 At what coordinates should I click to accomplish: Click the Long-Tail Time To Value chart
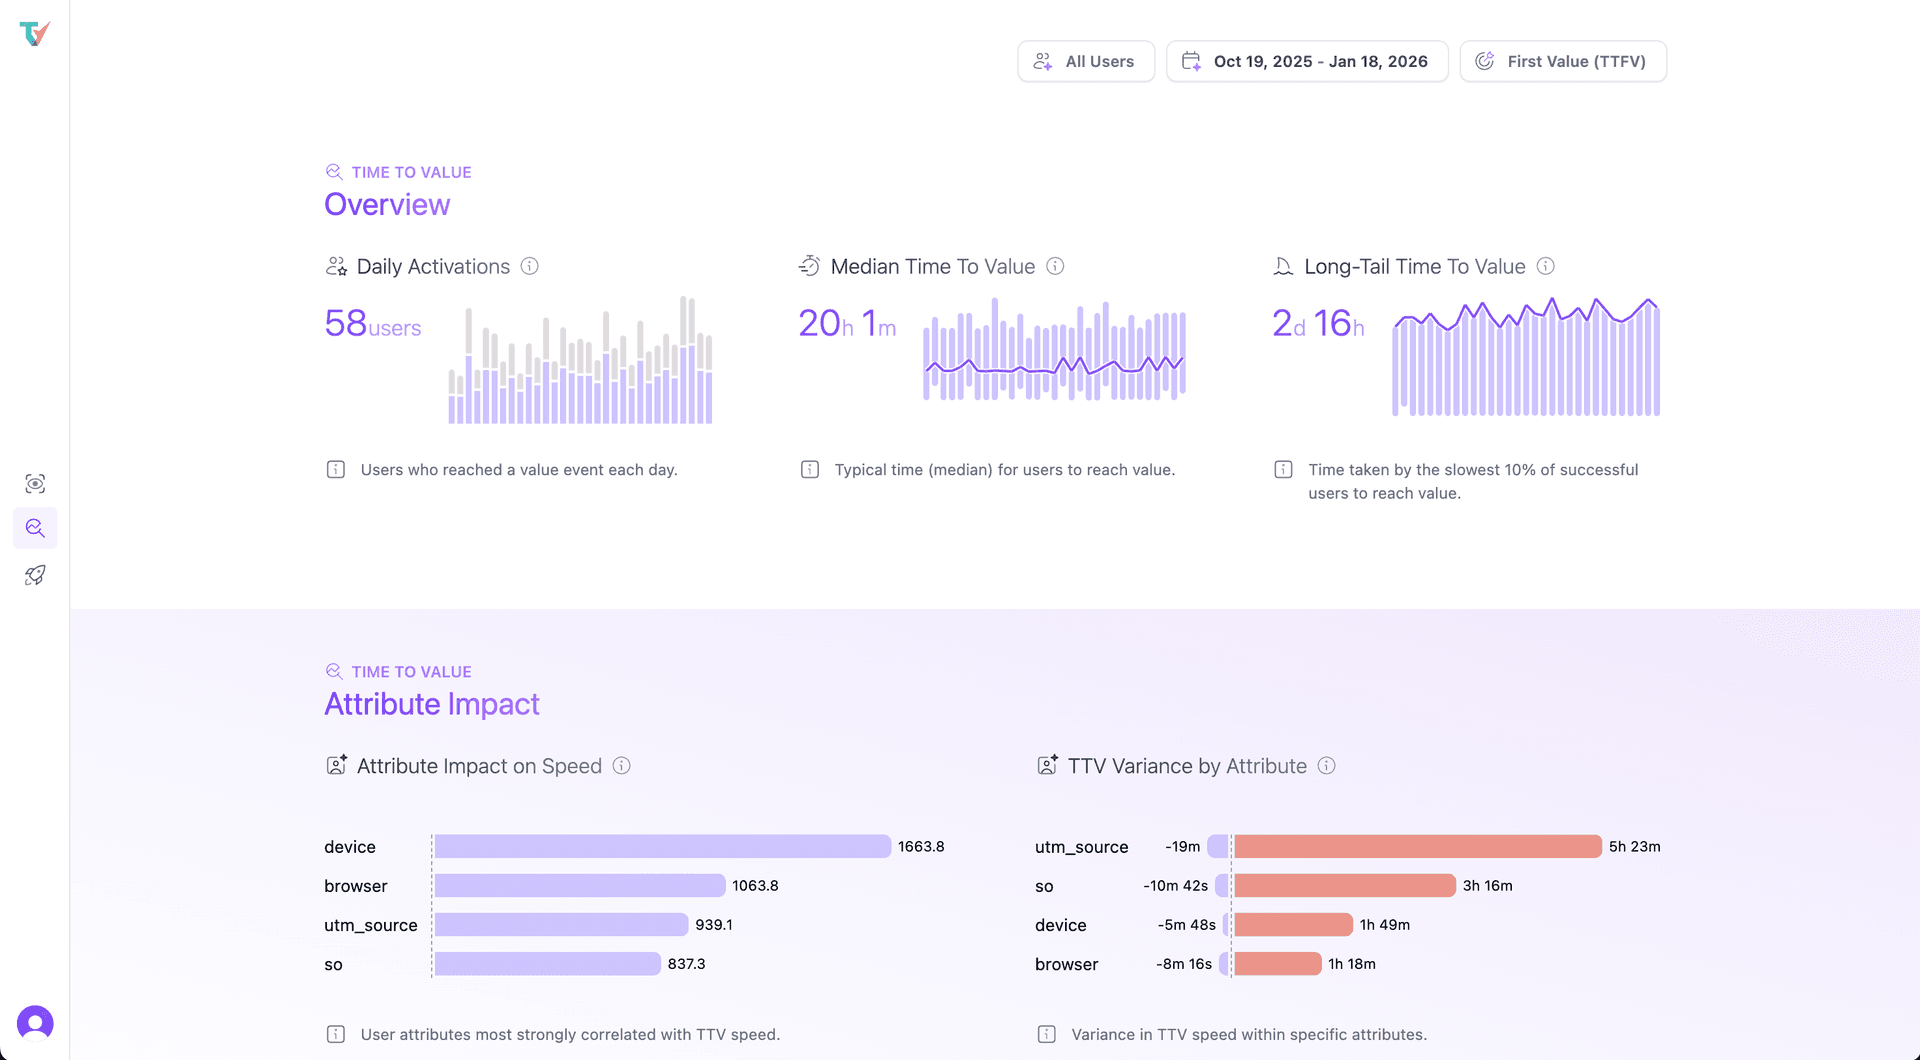pos(1525,358)
